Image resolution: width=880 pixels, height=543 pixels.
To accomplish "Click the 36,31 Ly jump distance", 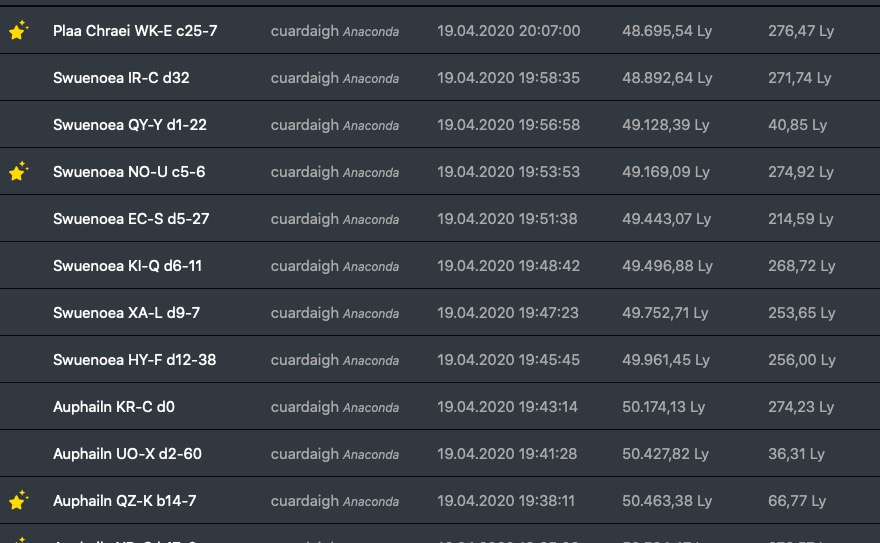I will (796, 454).
